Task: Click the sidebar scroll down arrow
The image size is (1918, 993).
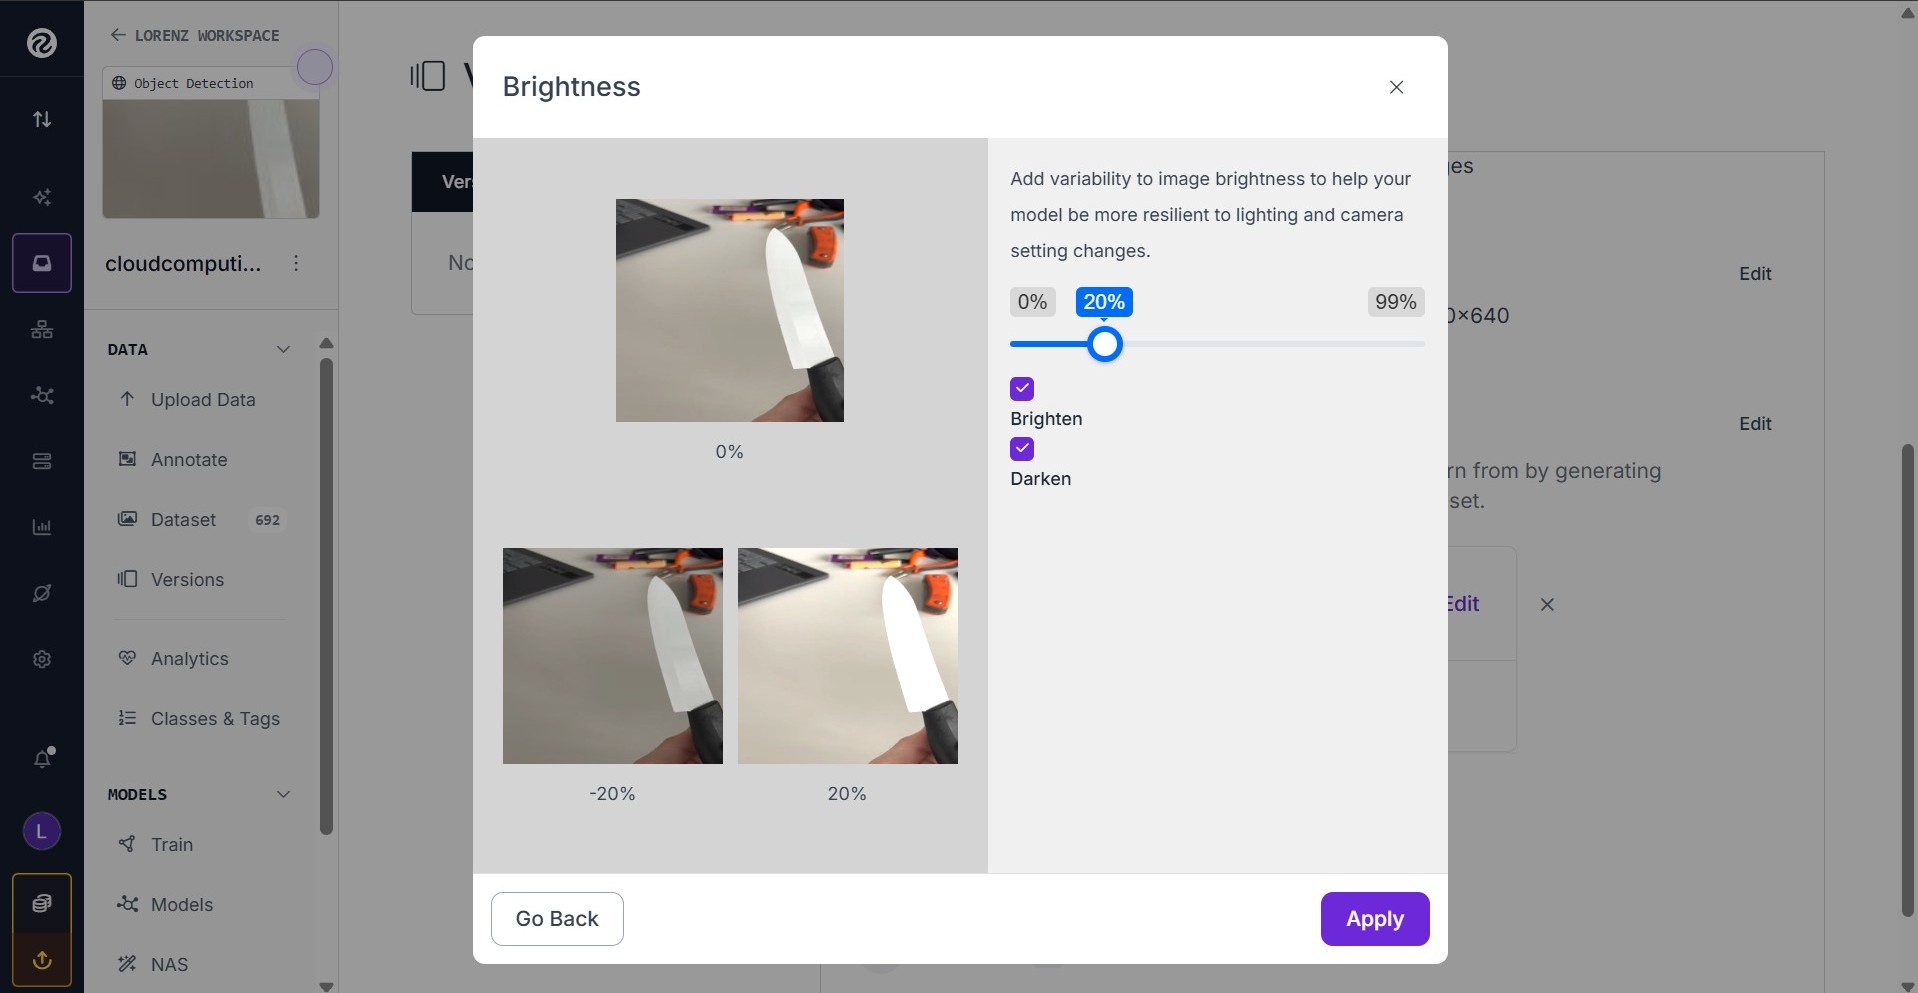Action: [326, 985]
